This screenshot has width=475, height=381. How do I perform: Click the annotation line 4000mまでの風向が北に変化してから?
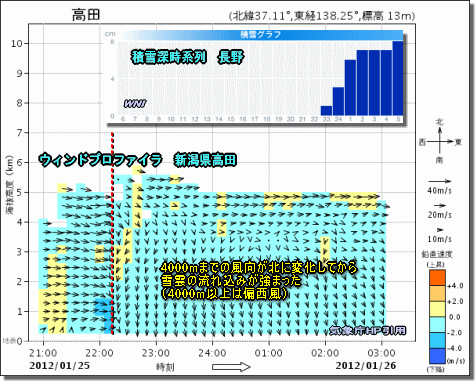pyautogui.click(x=259, y=267)
